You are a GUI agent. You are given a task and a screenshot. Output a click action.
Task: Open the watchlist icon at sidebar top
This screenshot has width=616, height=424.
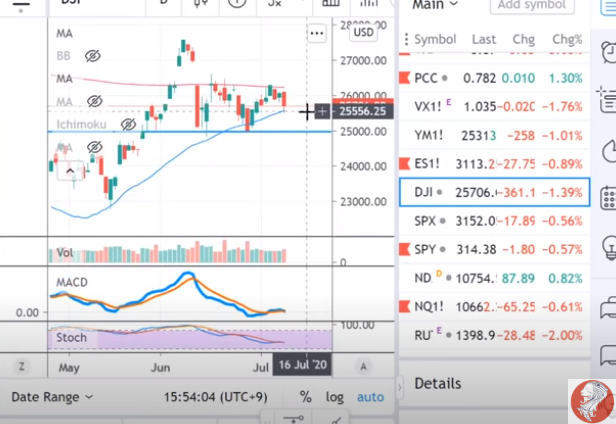point(609,7)
